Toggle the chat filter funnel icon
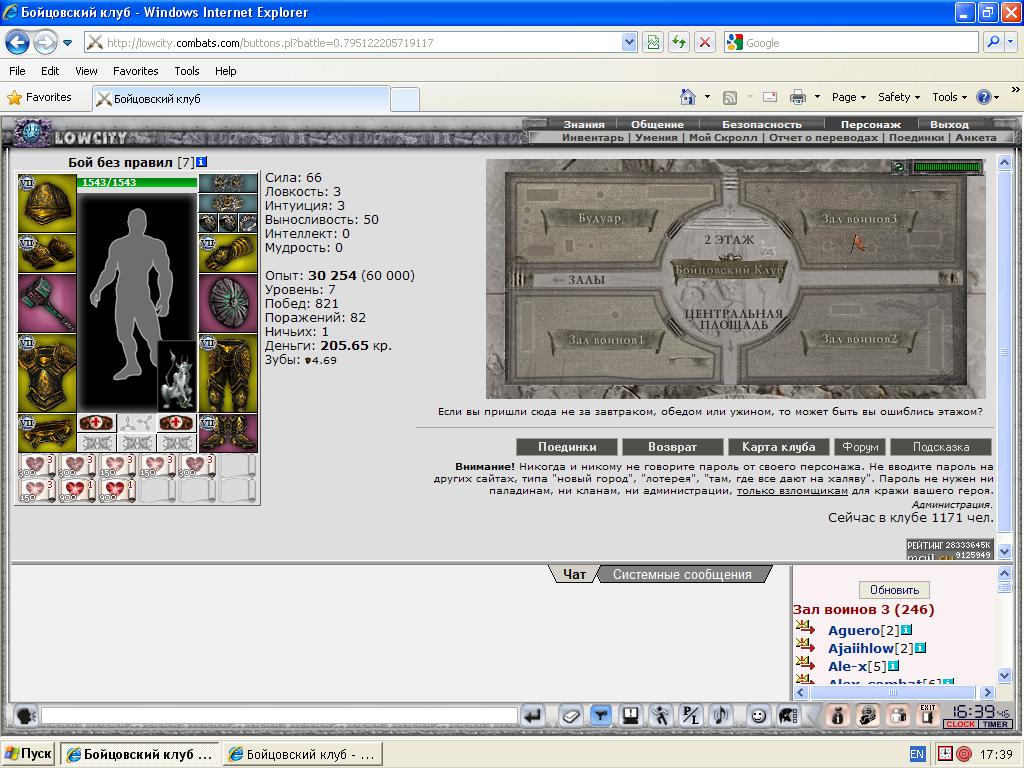Image resolution: width=1024 pixels, height=768 pixels. (x=601, y=716)
